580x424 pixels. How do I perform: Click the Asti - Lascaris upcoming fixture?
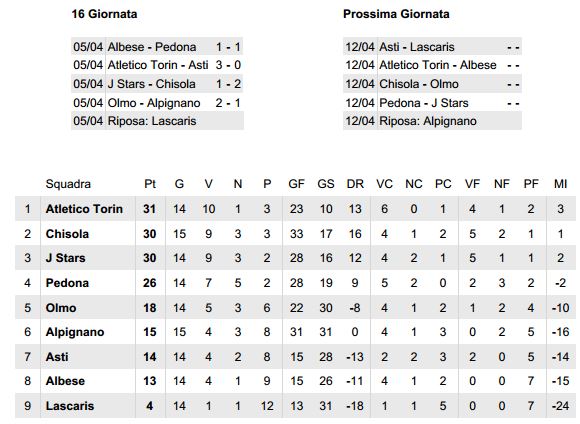tap(432, 47)
